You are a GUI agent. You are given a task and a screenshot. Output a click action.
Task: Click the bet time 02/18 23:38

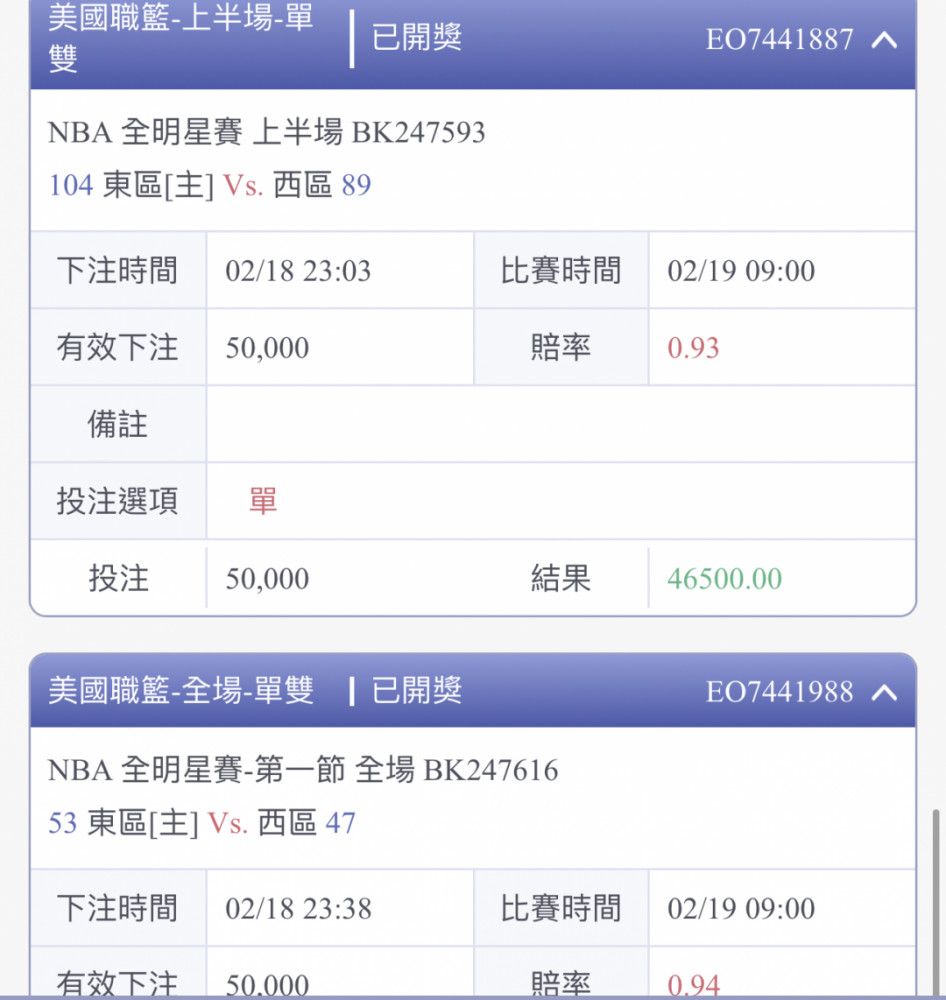tap(298, 908)
